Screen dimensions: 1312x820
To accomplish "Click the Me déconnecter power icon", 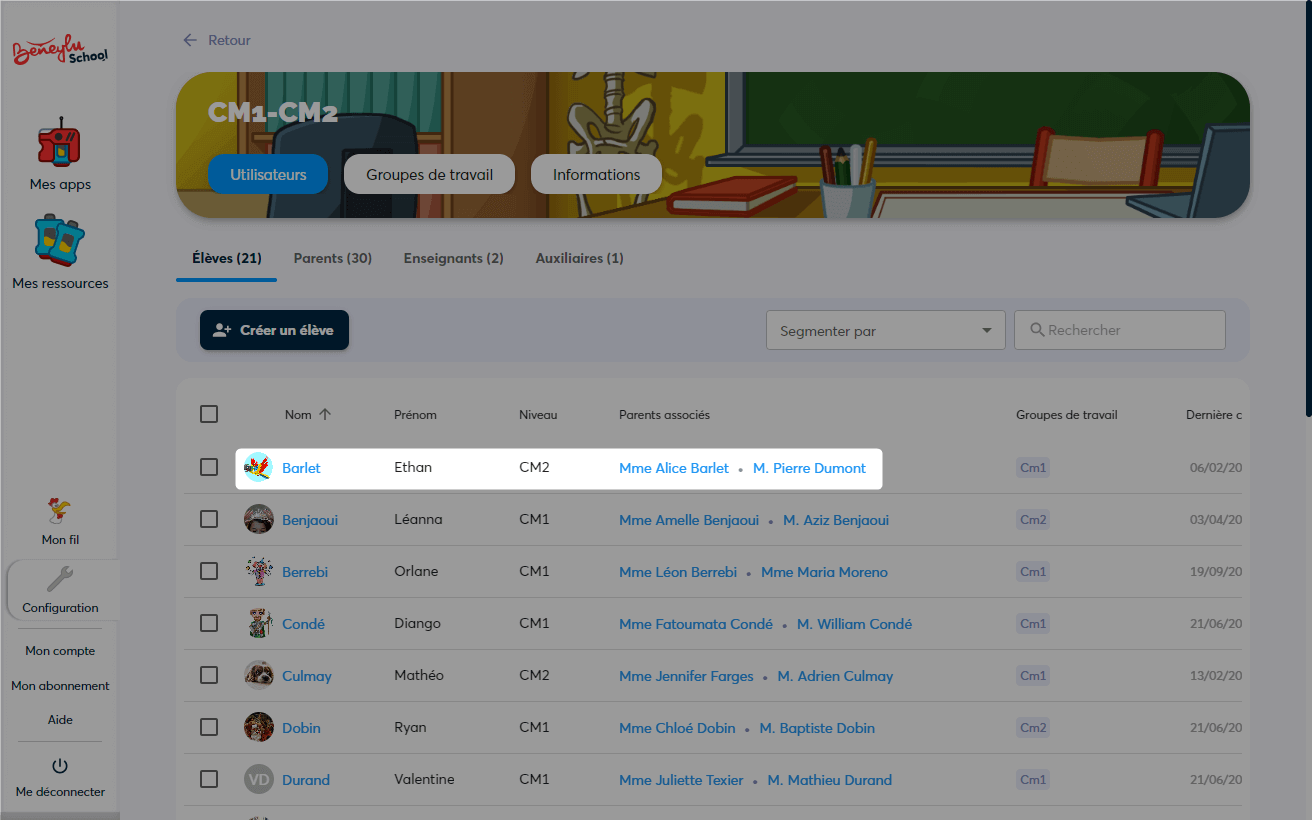I will [x=60, y=766].
